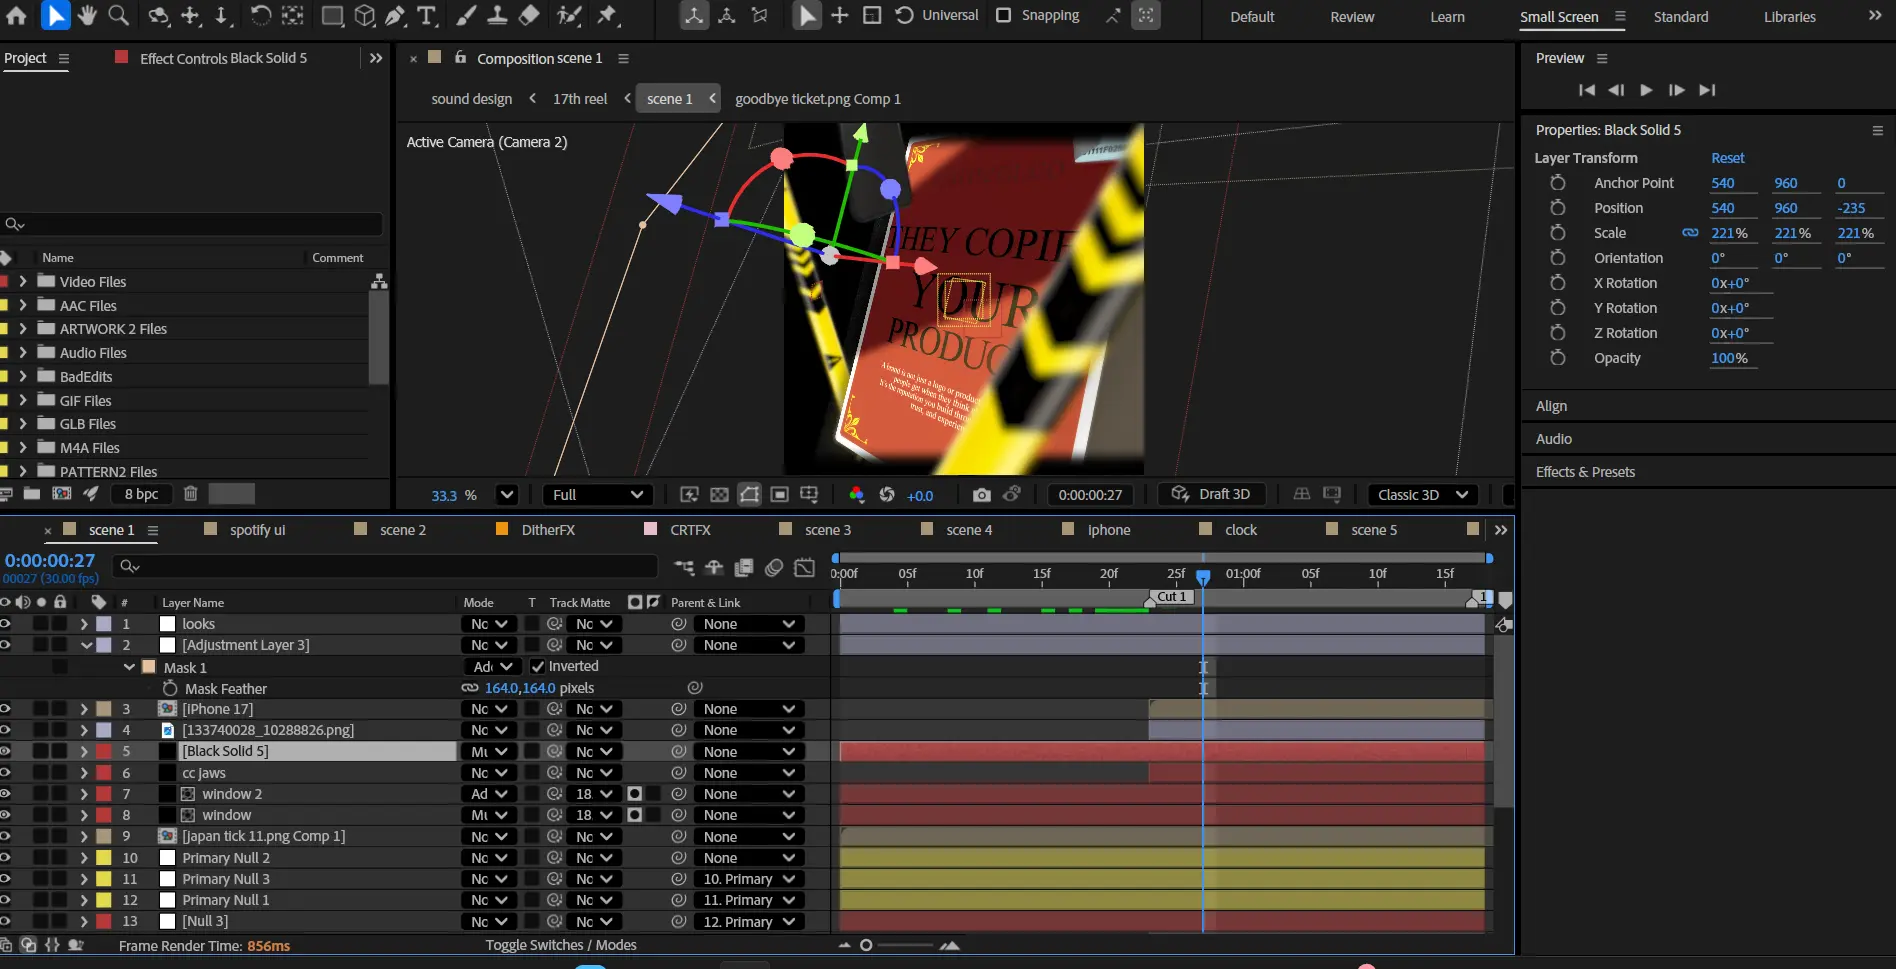Select the Zoom magnifier tool
The image size is (1896, 969).
tap(118, 16)
